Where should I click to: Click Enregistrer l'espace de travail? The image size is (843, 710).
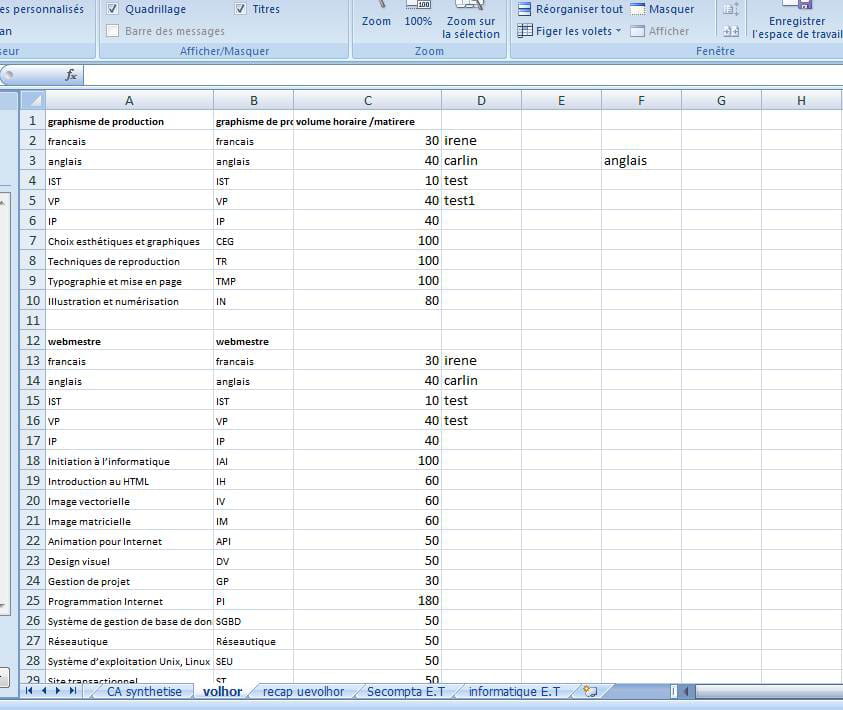[797, 22]
